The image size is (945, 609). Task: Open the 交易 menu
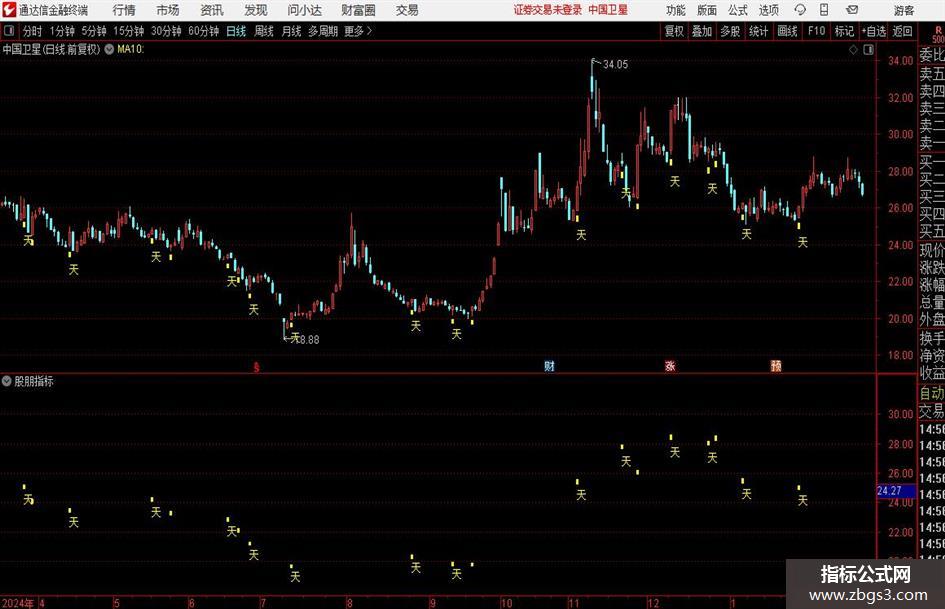pos(407,10)
